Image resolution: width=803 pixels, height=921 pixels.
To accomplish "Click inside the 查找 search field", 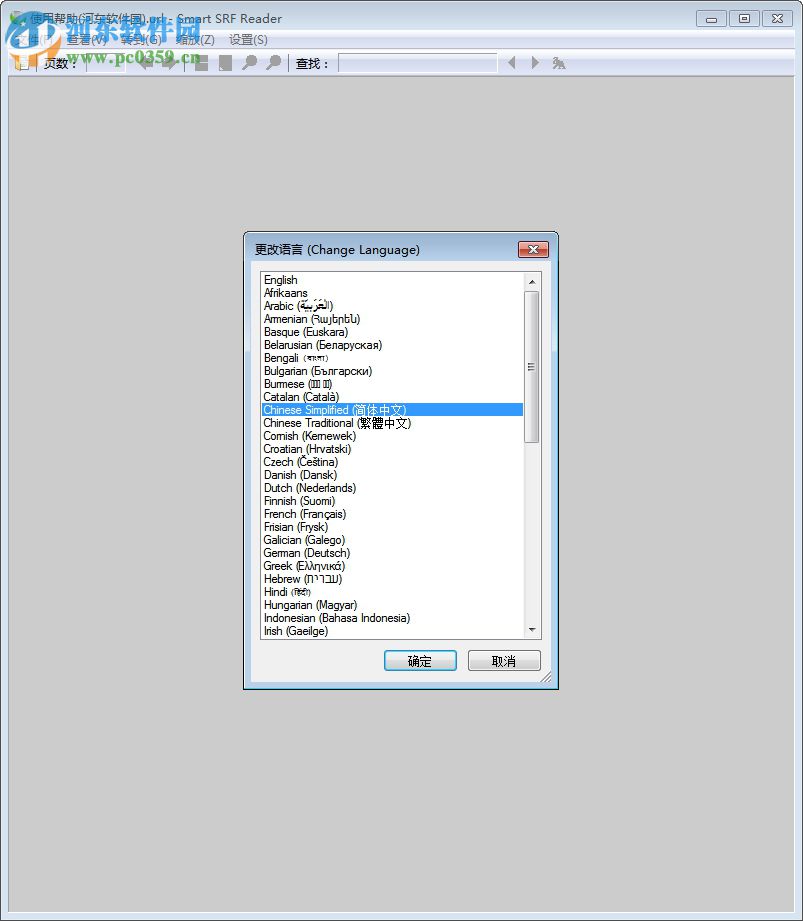I will click(420, 62).
